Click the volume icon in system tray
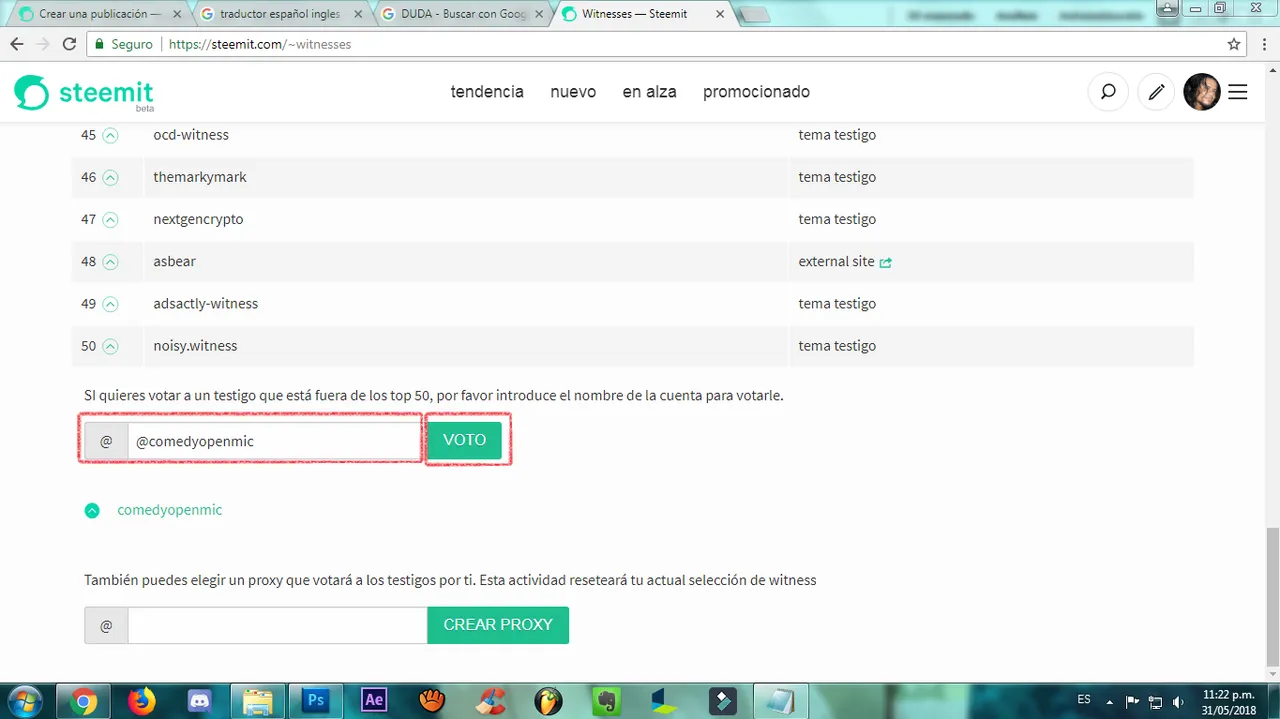The image size is (1280, 719). click(x=1178, y=701)
